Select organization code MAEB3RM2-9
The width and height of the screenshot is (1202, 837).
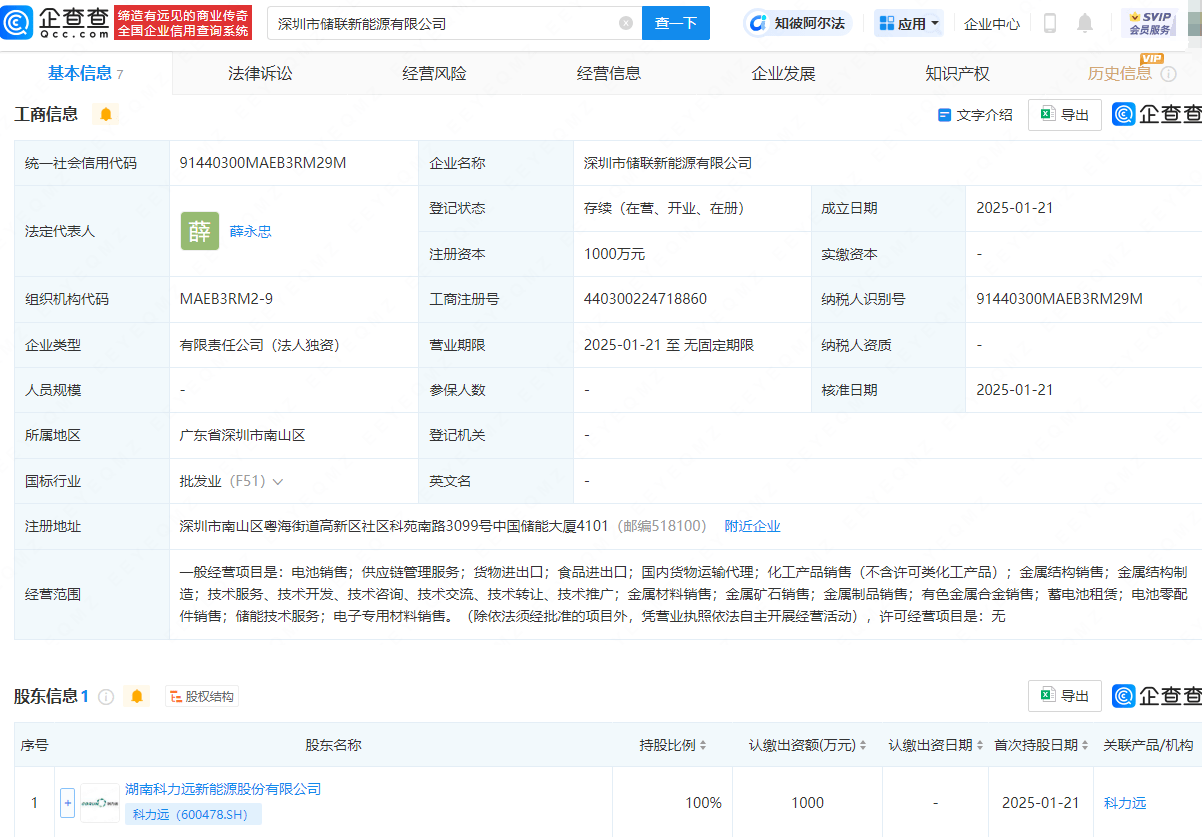click(226, 299)
